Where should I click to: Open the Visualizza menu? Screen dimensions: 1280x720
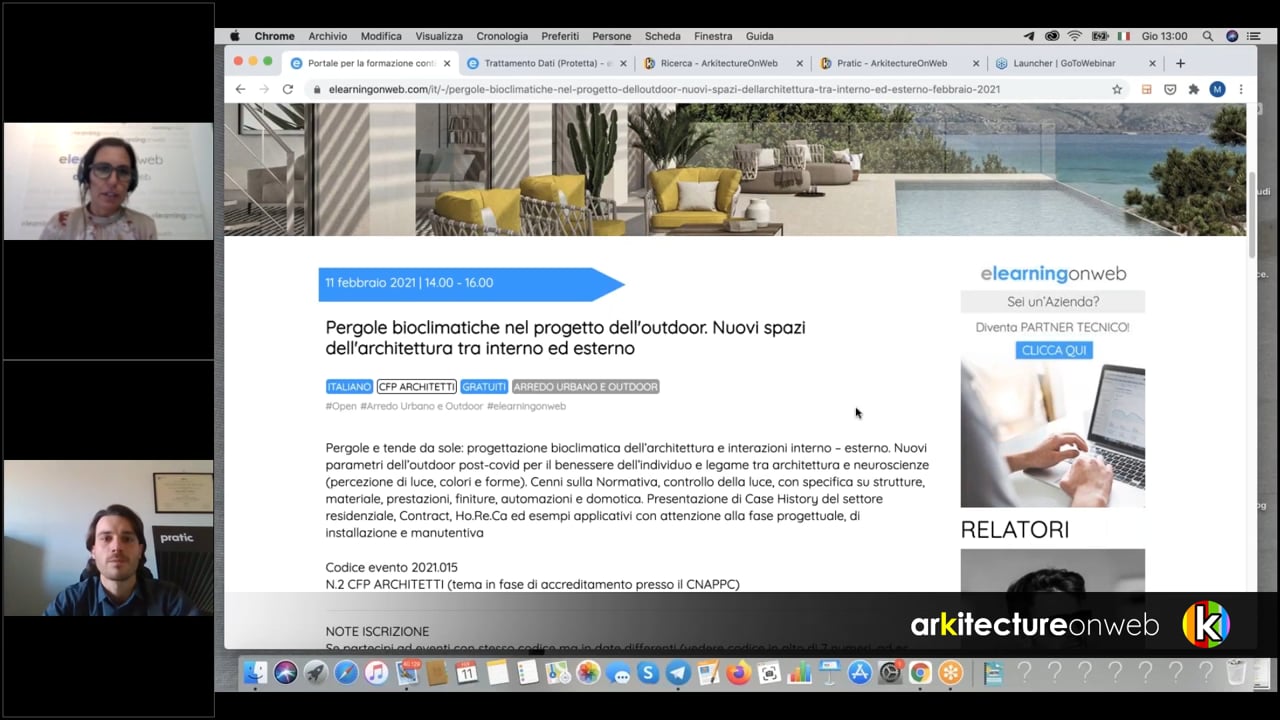[439, 36]
